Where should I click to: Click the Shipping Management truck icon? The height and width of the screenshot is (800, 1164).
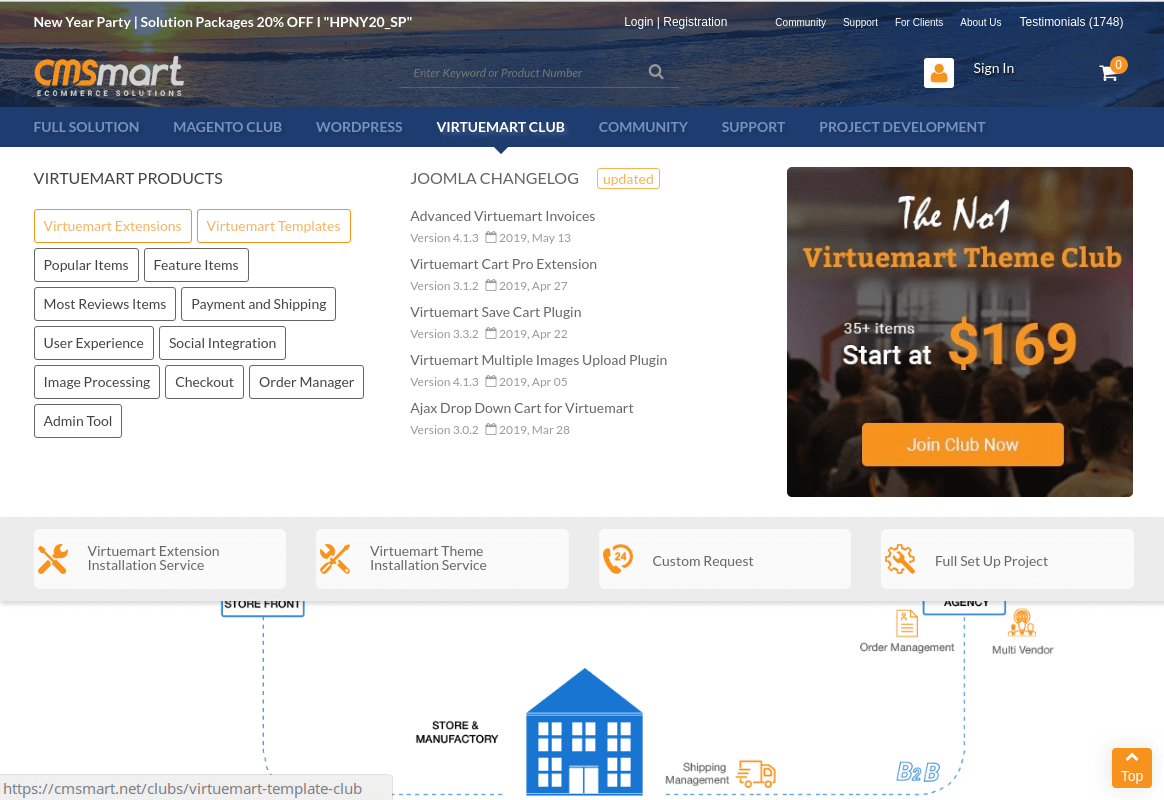[756, 773]
